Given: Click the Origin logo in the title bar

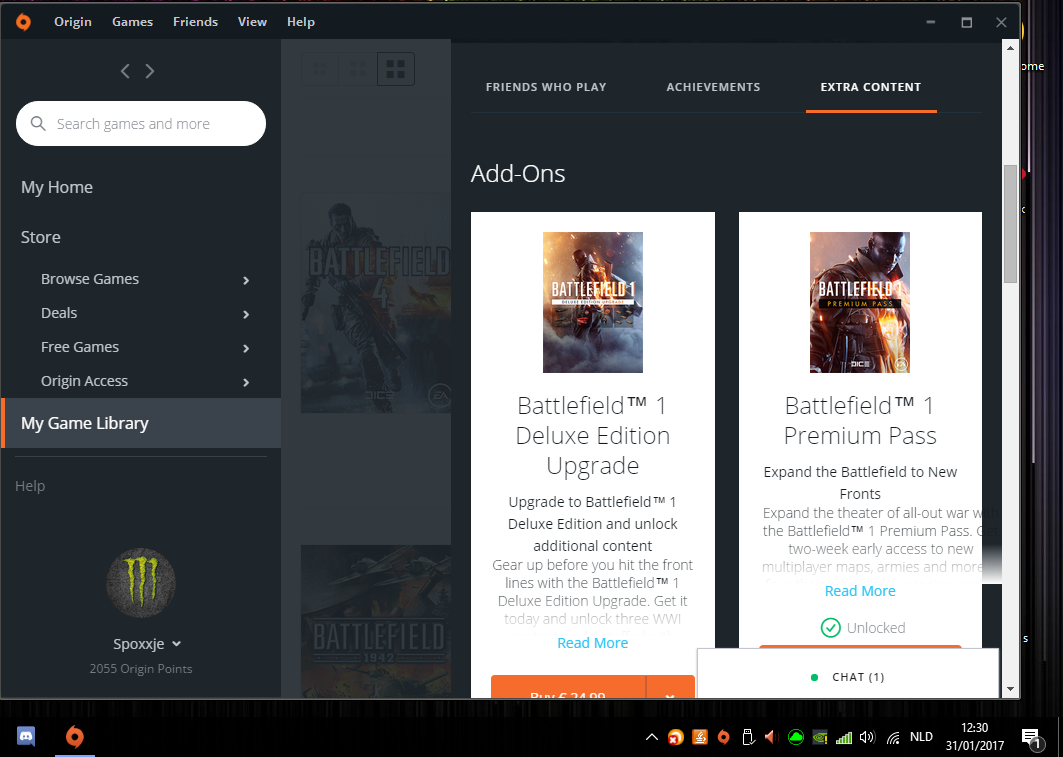Looking at the screenshot, I should [23, 22].
